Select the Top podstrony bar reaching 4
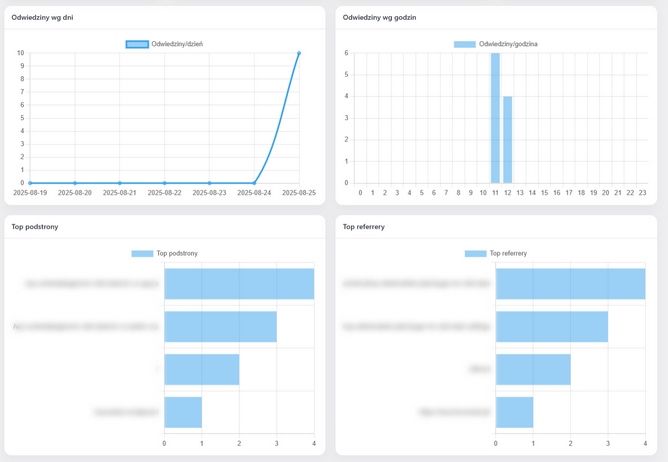Screen dimensions: 668x462 pyautogui.click(x=239, y=284)
